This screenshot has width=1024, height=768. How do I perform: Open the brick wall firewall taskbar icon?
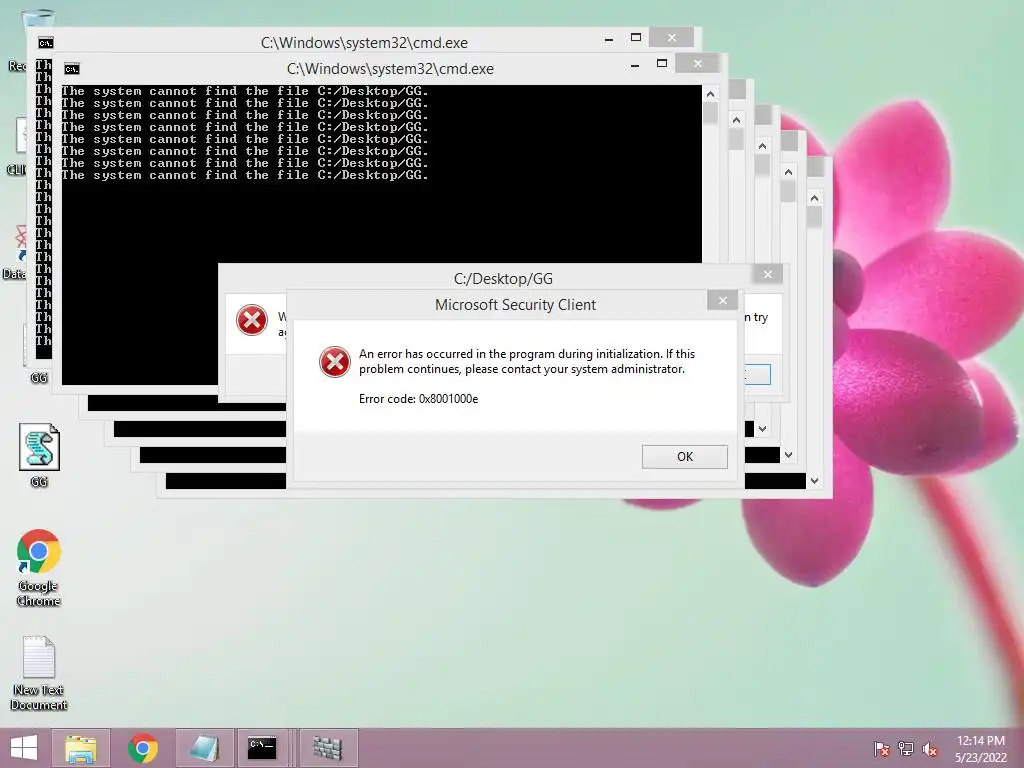click(x=328, y=748)
